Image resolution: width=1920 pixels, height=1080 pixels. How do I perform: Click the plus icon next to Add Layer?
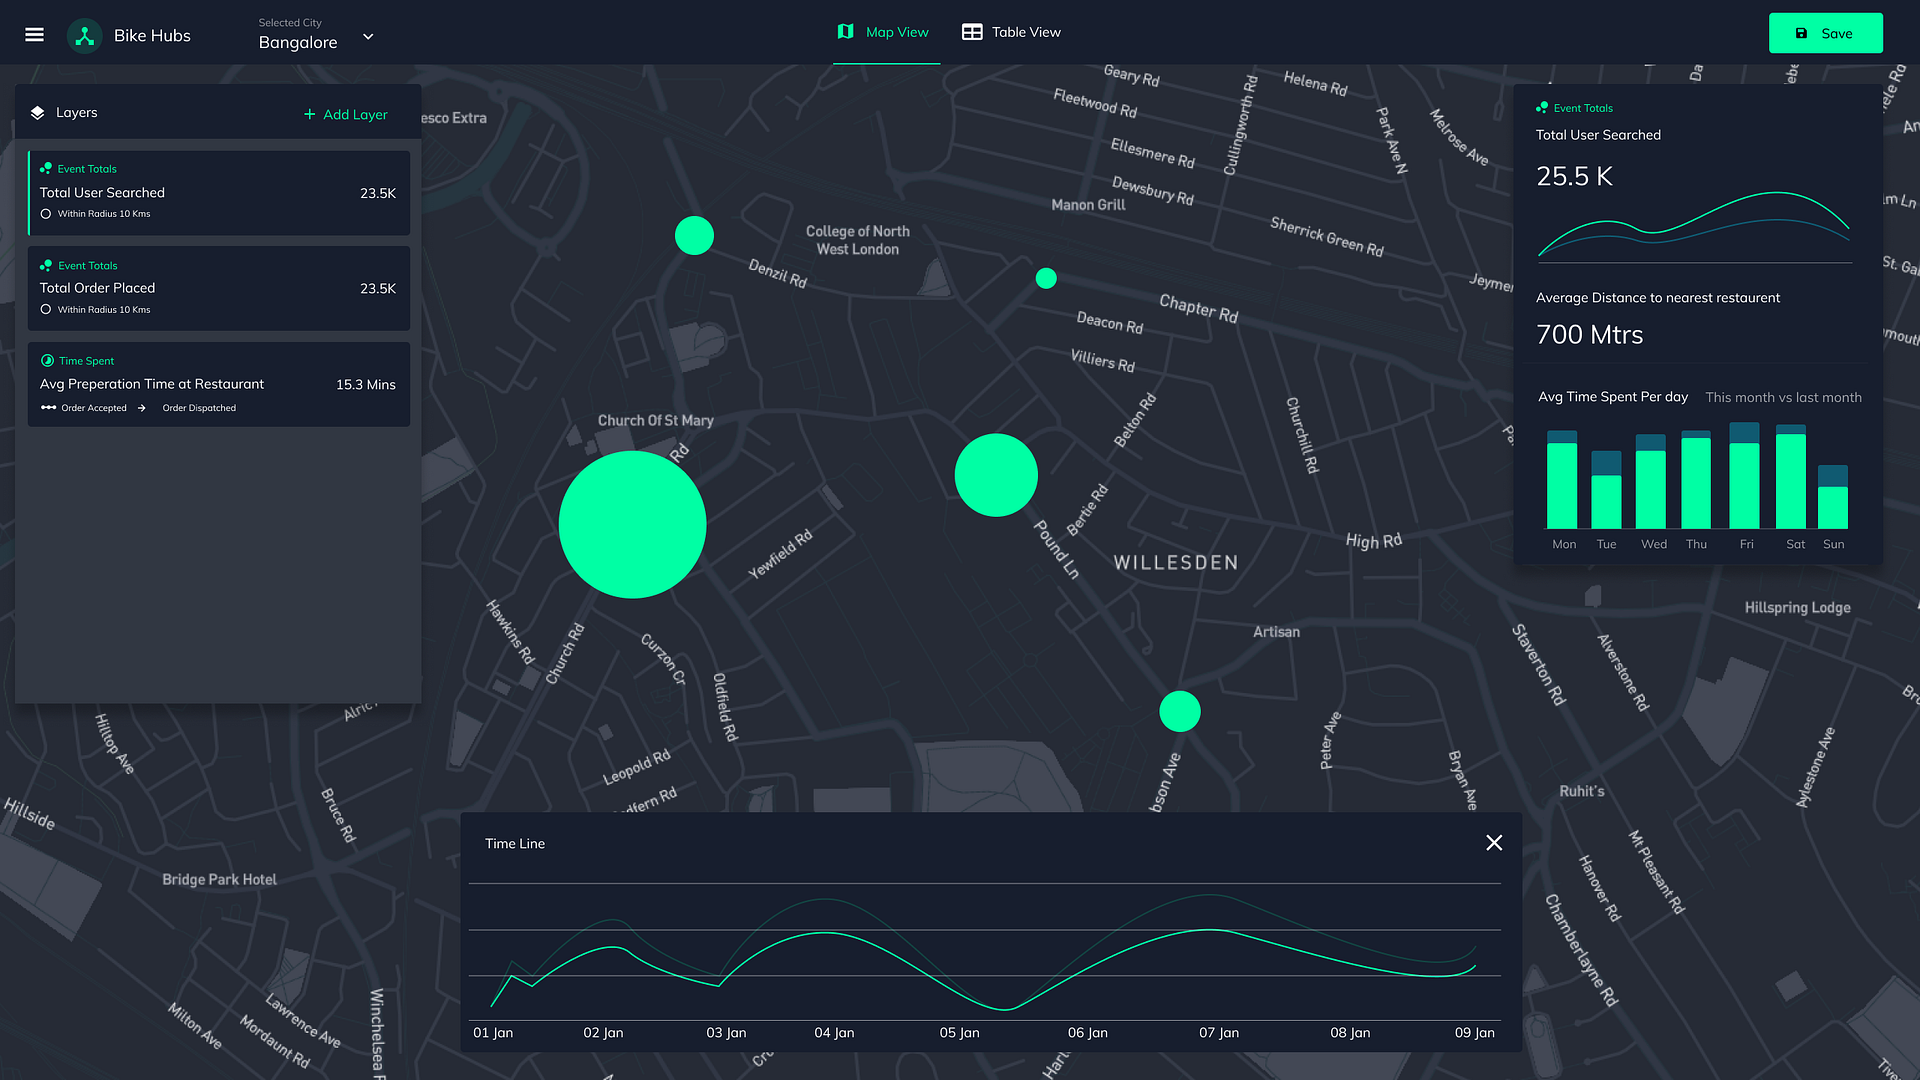(x=309, y=115)
